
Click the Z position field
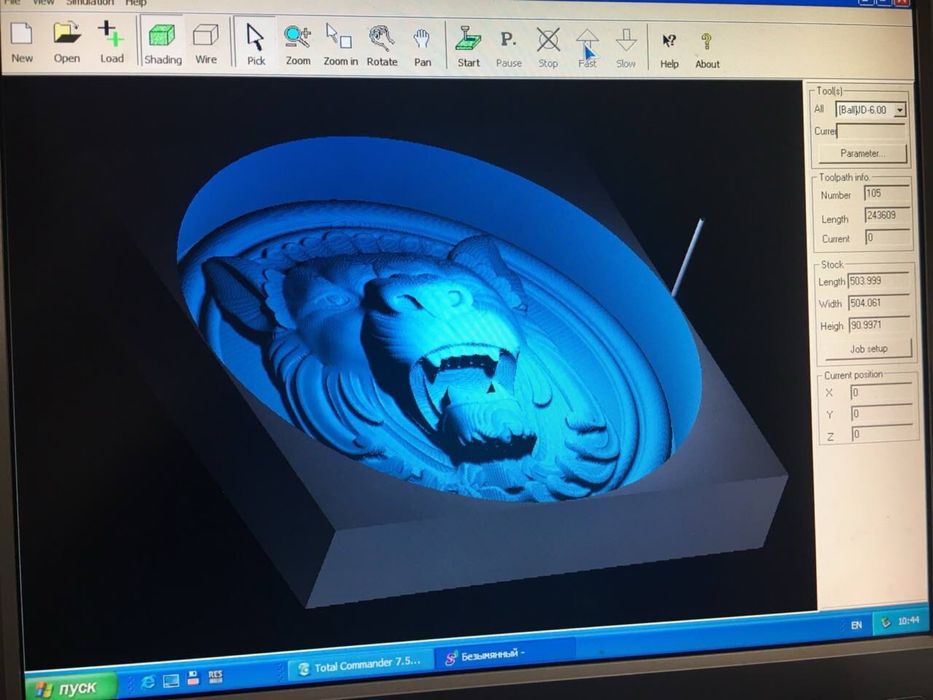(883, 435)
